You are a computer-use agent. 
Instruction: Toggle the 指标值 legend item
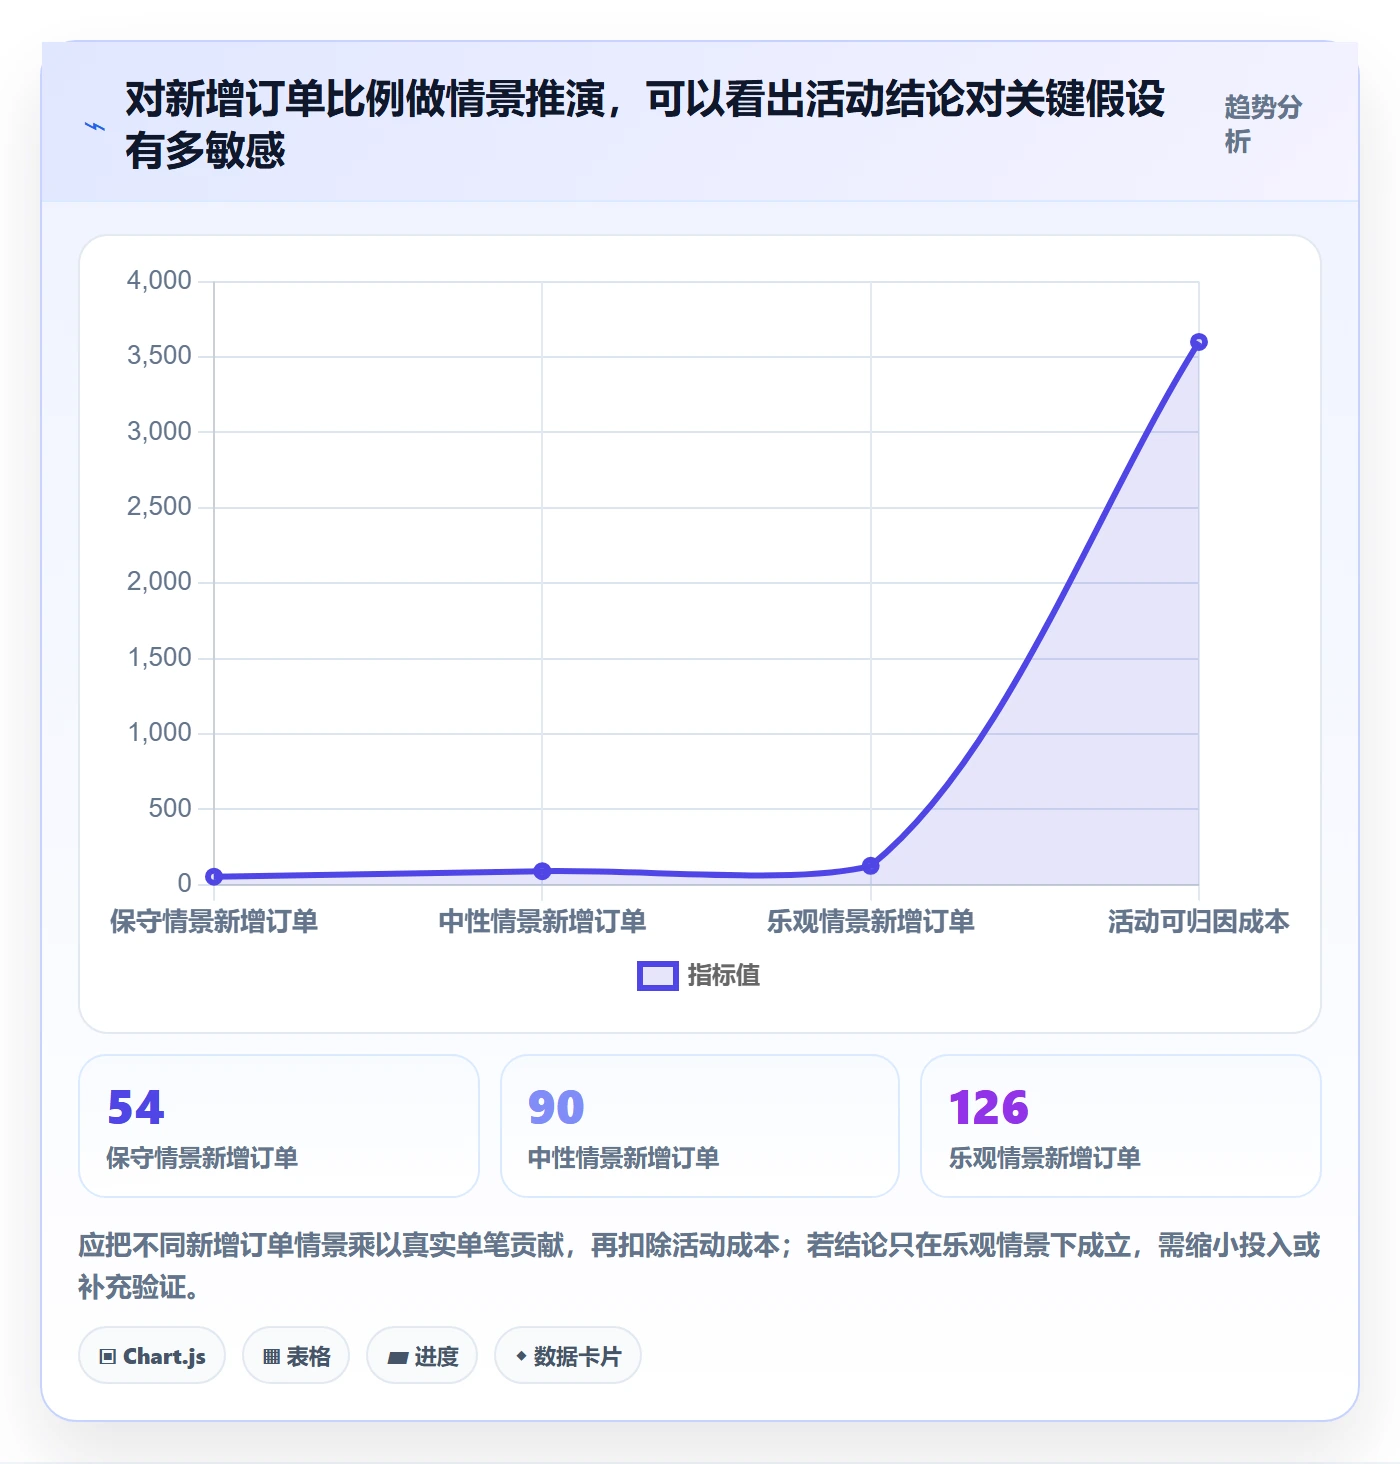tap(699, 975)
